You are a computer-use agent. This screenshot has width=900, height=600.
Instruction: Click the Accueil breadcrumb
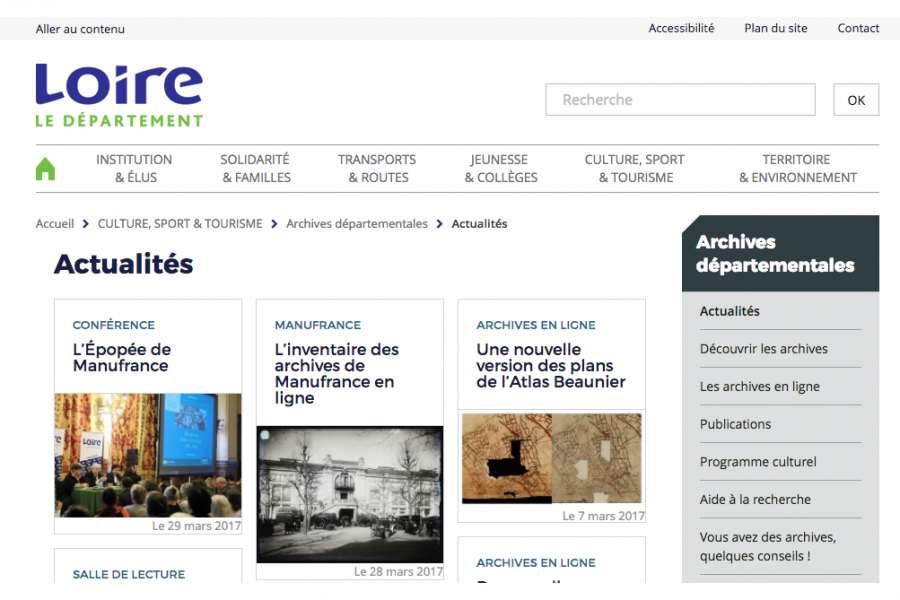55,223
